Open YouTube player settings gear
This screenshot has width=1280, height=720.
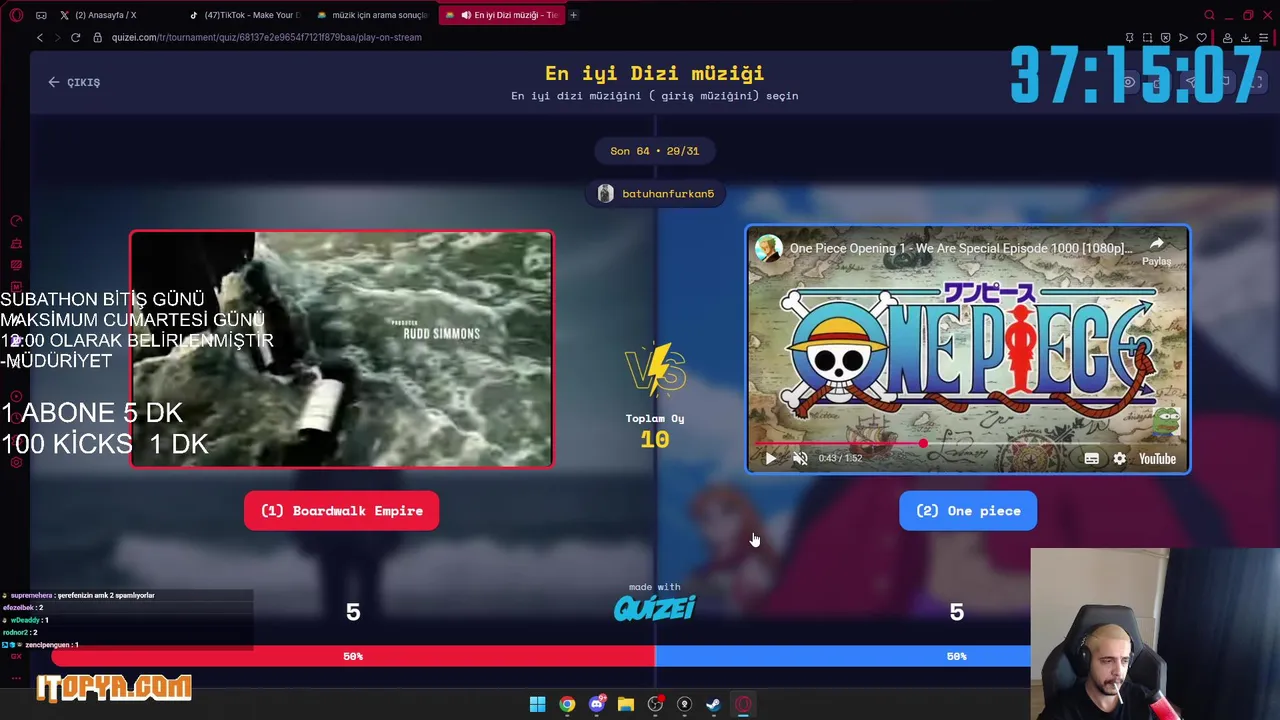pyautogui.click(x=1119, y=458)
